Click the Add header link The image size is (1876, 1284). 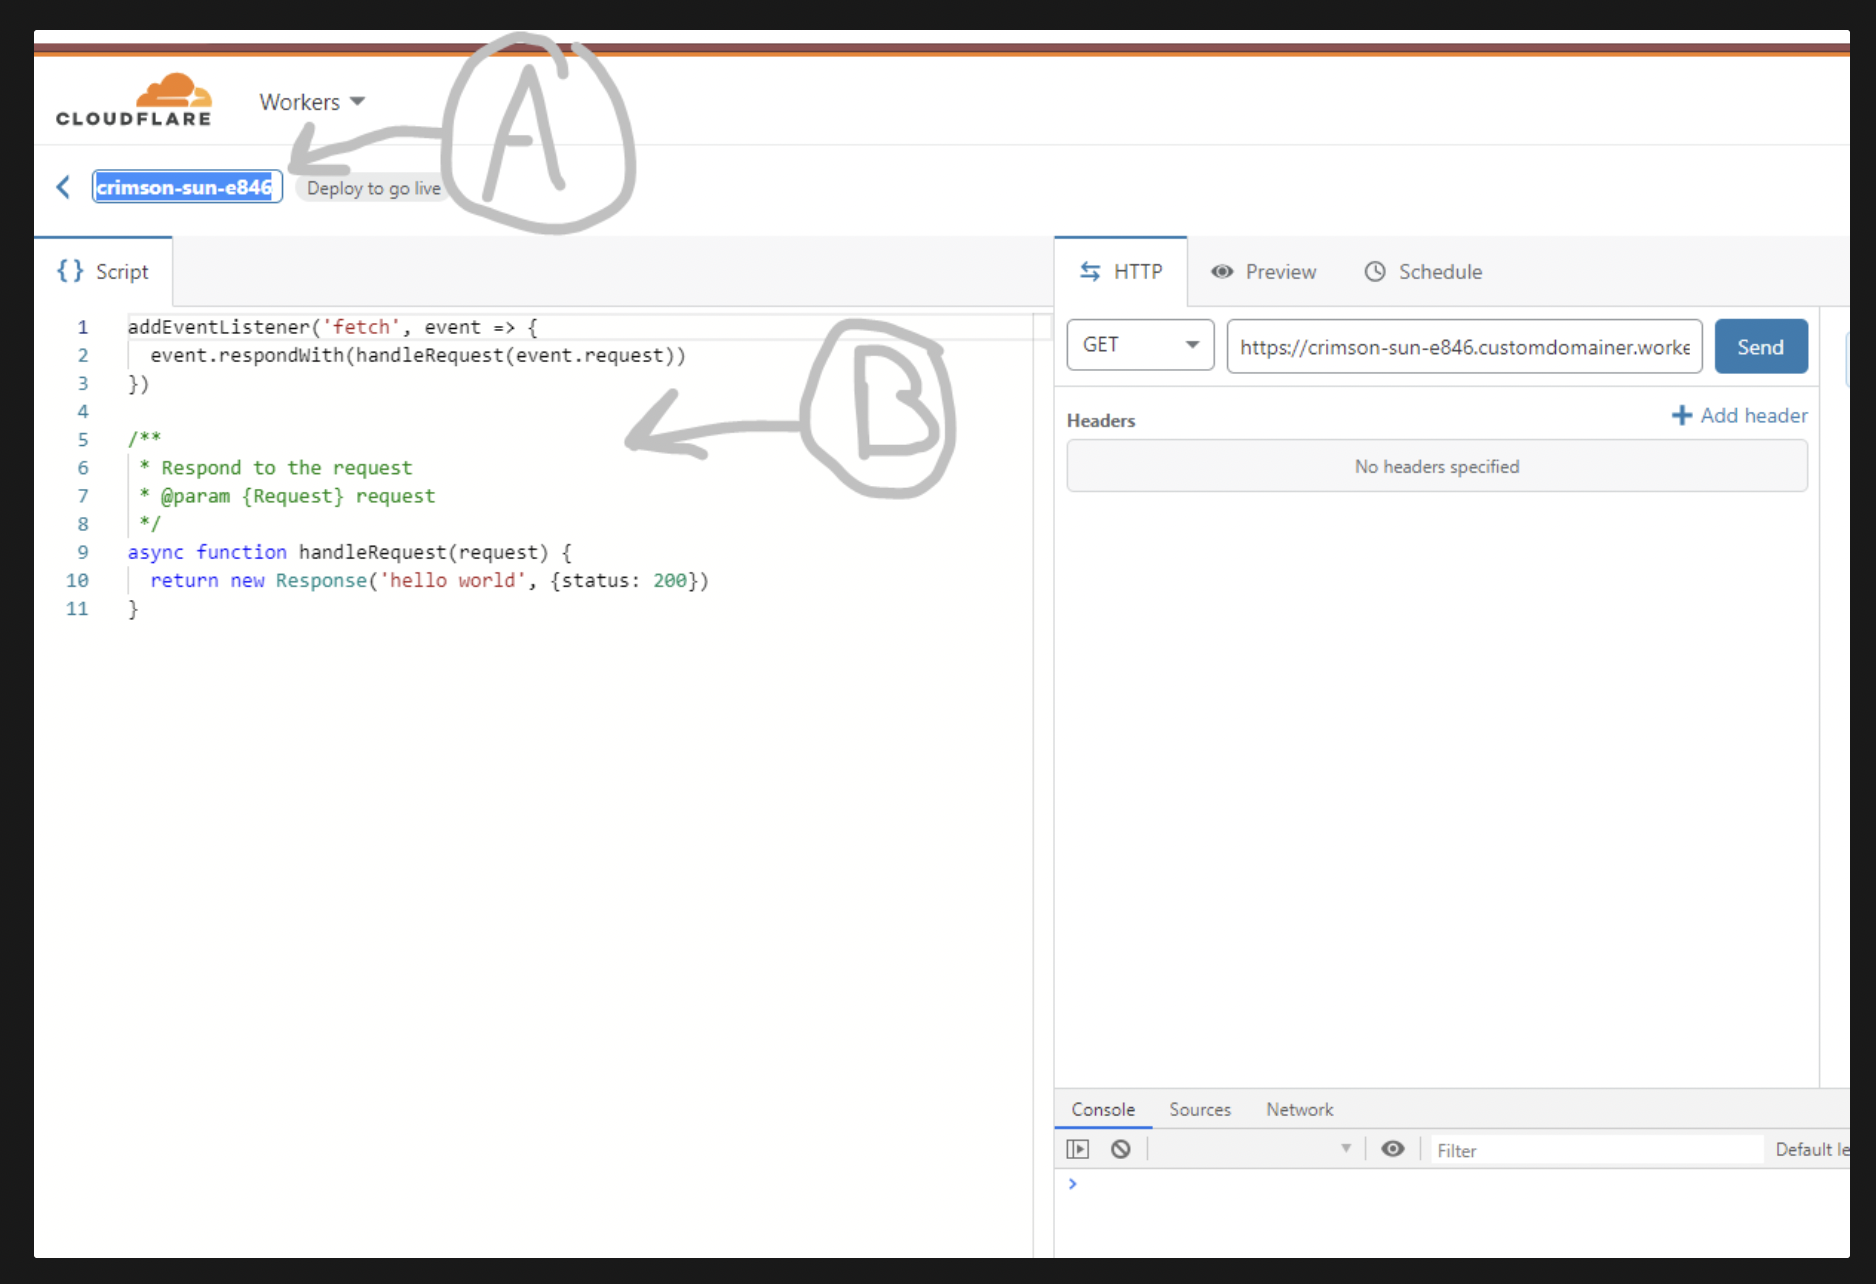pos(1753,415)
